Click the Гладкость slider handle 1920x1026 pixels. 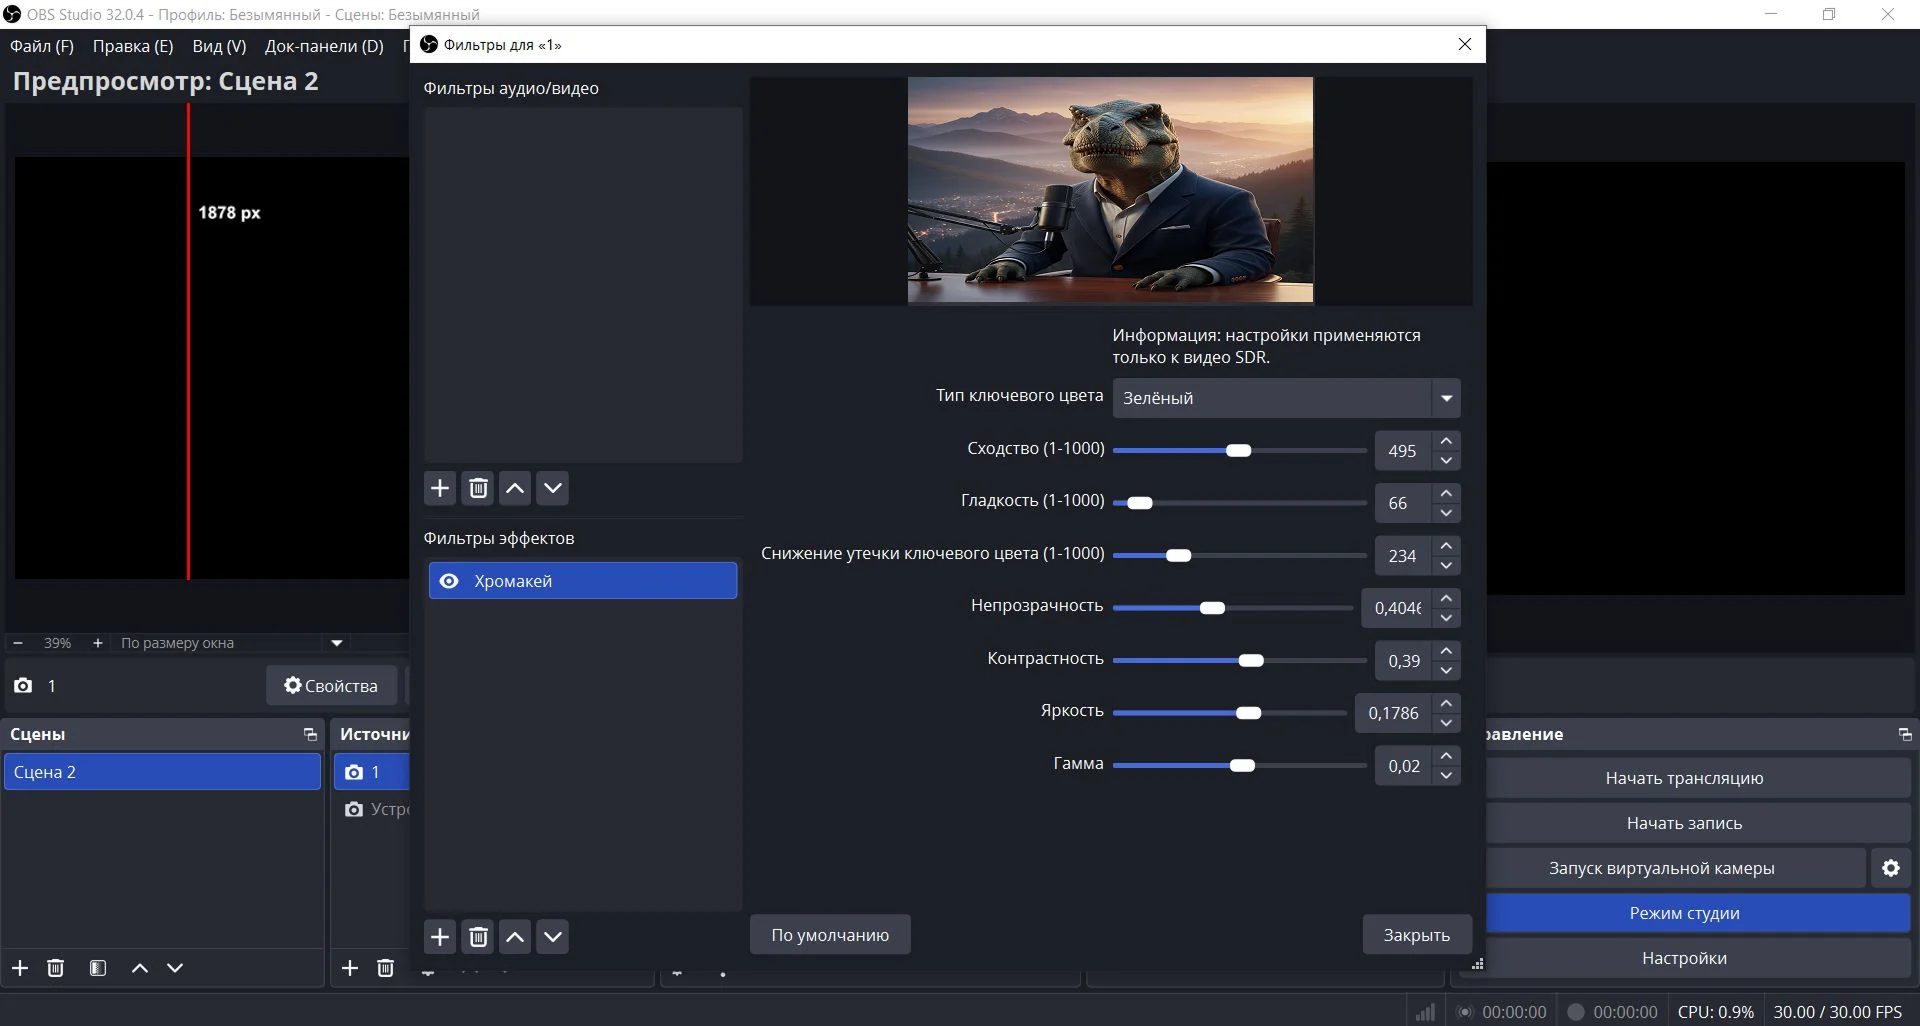pos(1140,503)
